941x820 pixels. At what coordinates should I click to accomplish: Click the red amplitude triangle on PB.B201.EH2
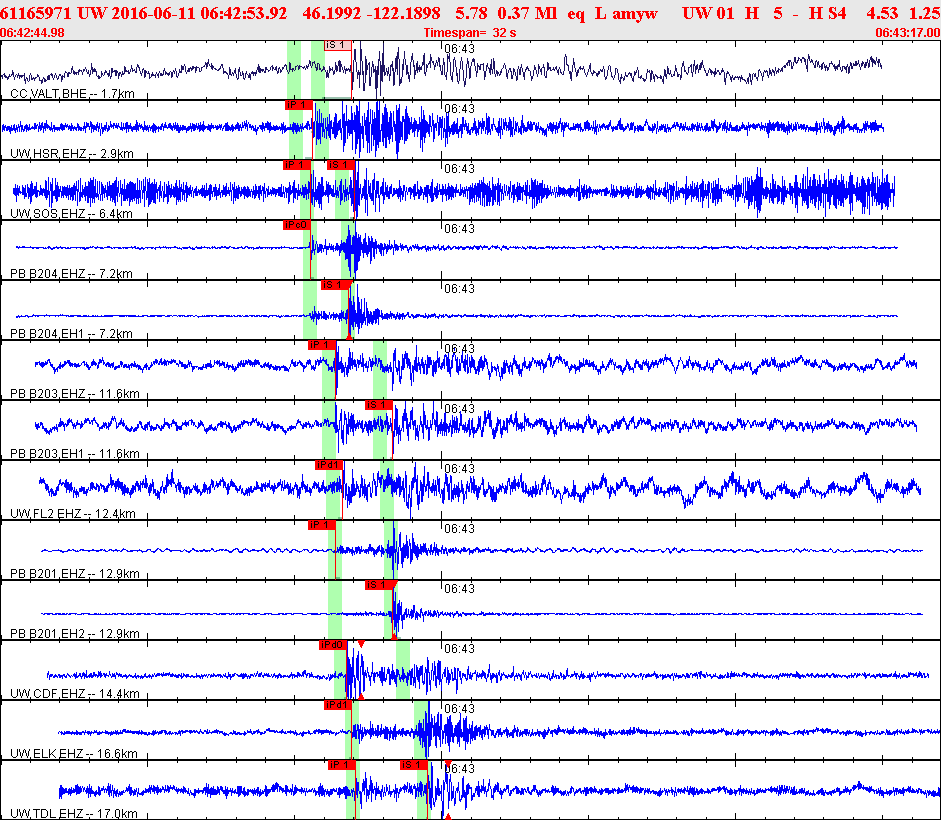394,636
